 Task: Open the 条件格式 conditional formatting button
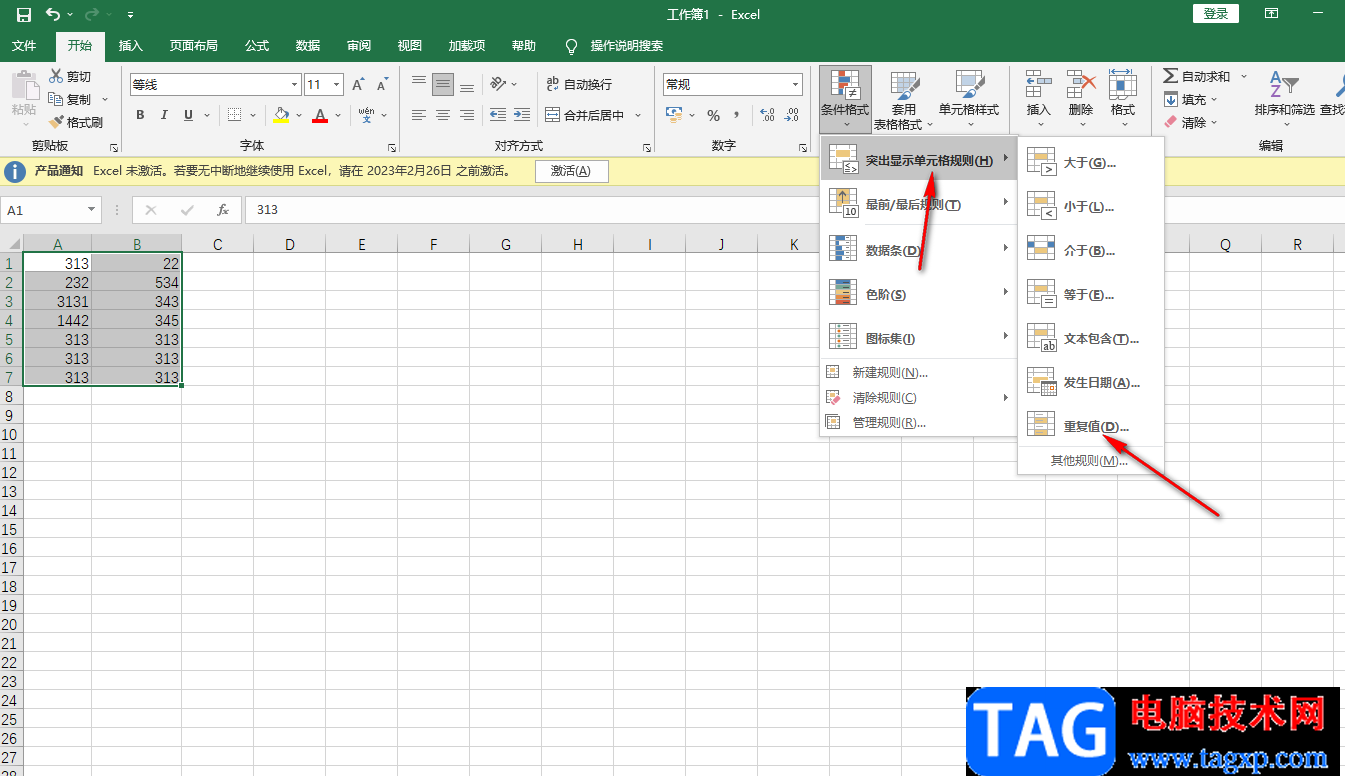[845, 99]
